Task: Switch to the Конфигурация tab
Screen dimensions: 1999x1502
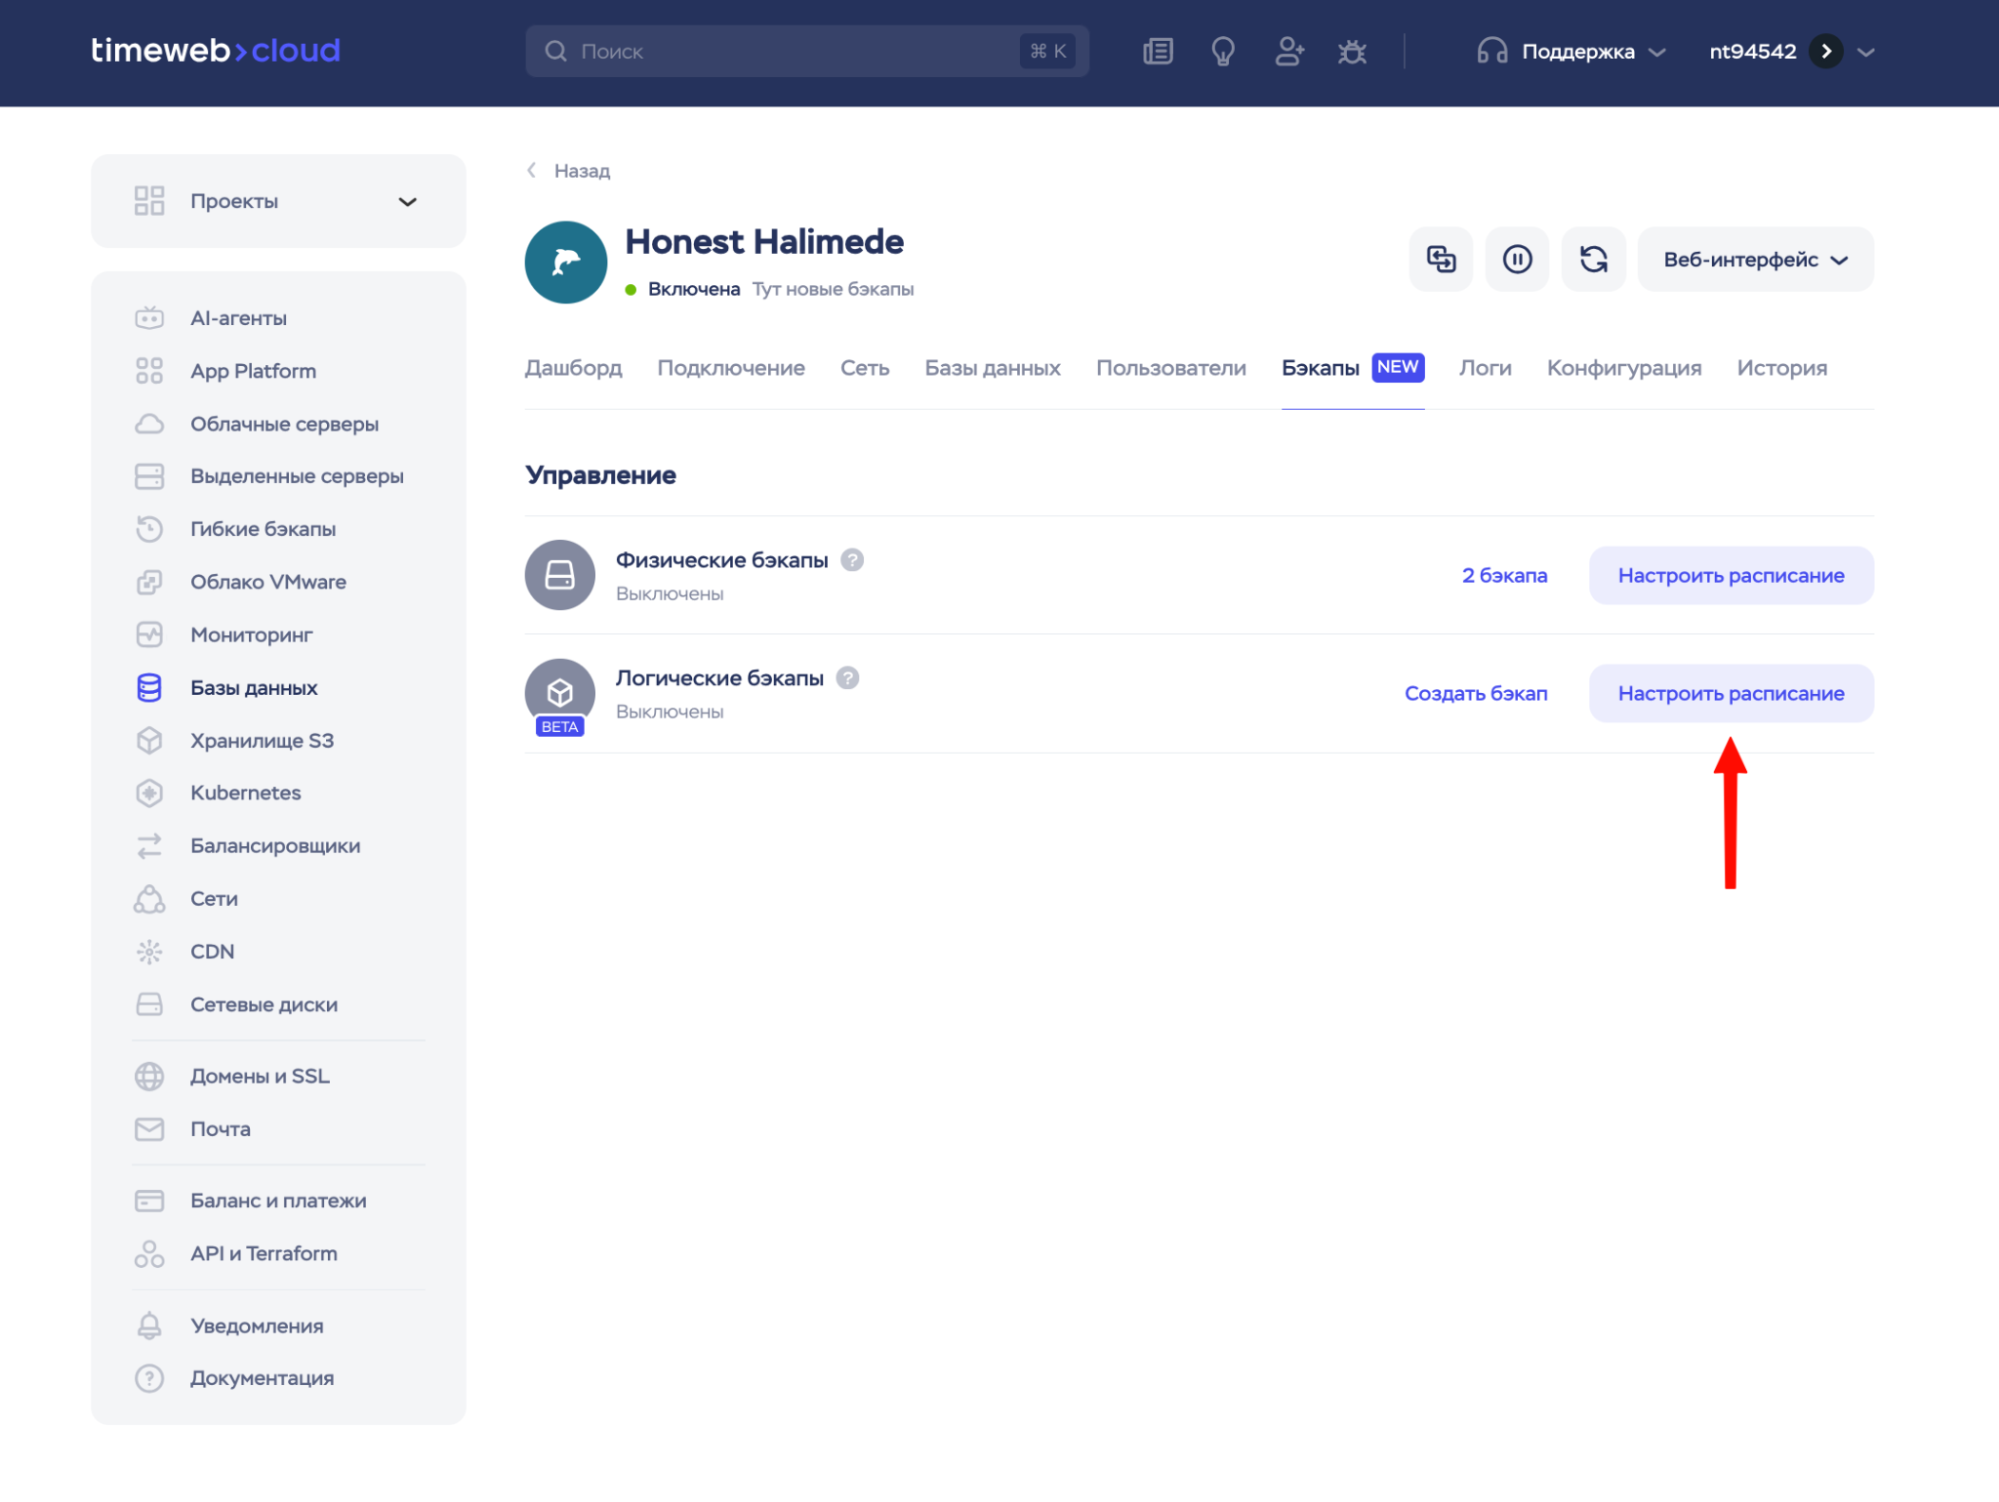Action: pyautogui.click(x=1623, y=368)
